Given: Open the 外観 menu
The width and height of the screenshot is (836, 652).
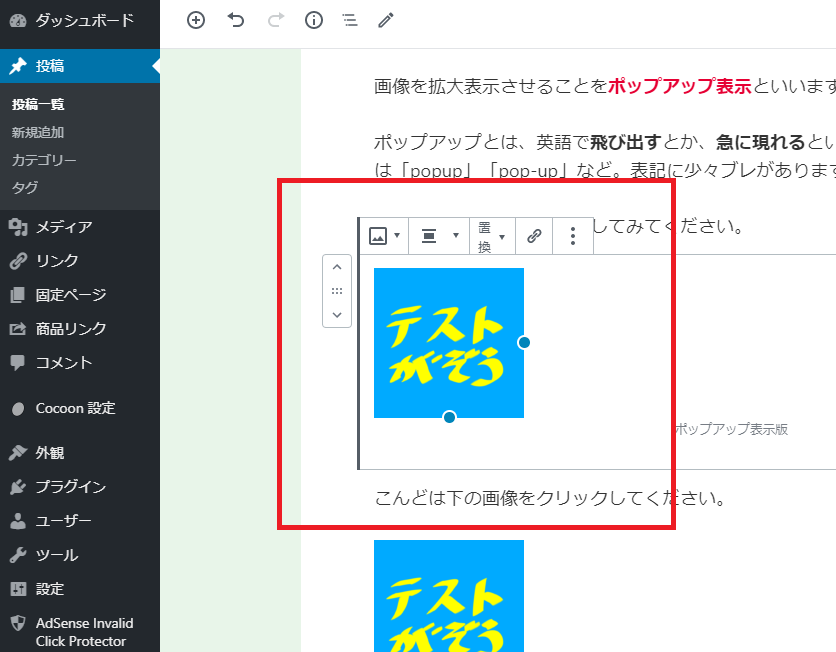Looking at the screenshot, I should 80,453.
